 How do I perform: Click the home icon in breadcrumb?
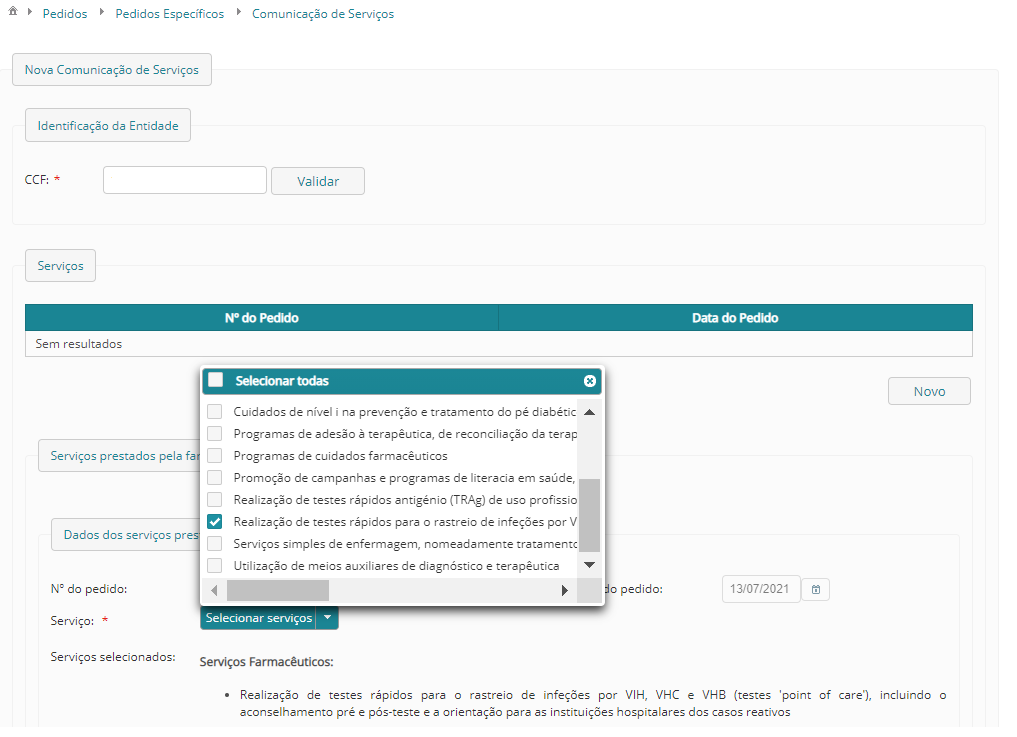[x=13, y=13]
